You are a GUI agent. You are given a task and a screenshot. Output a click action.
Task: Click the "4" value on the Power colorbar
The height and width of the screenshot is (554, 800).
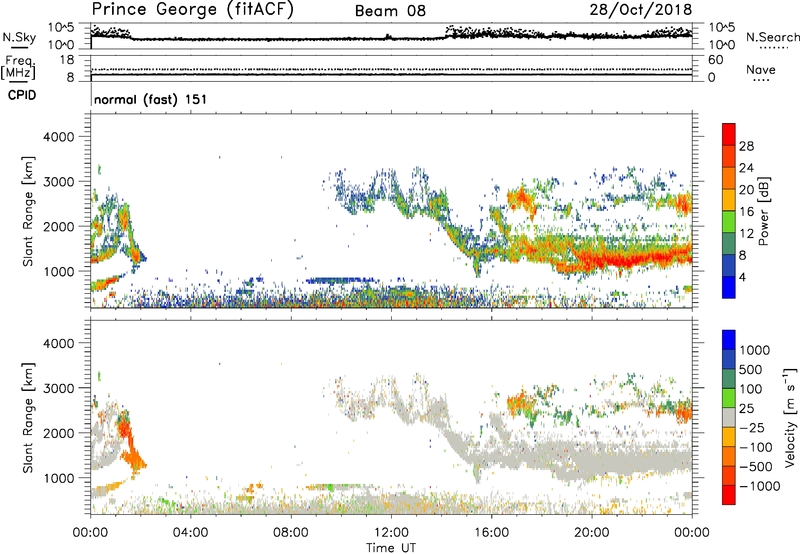pos(742,277)
